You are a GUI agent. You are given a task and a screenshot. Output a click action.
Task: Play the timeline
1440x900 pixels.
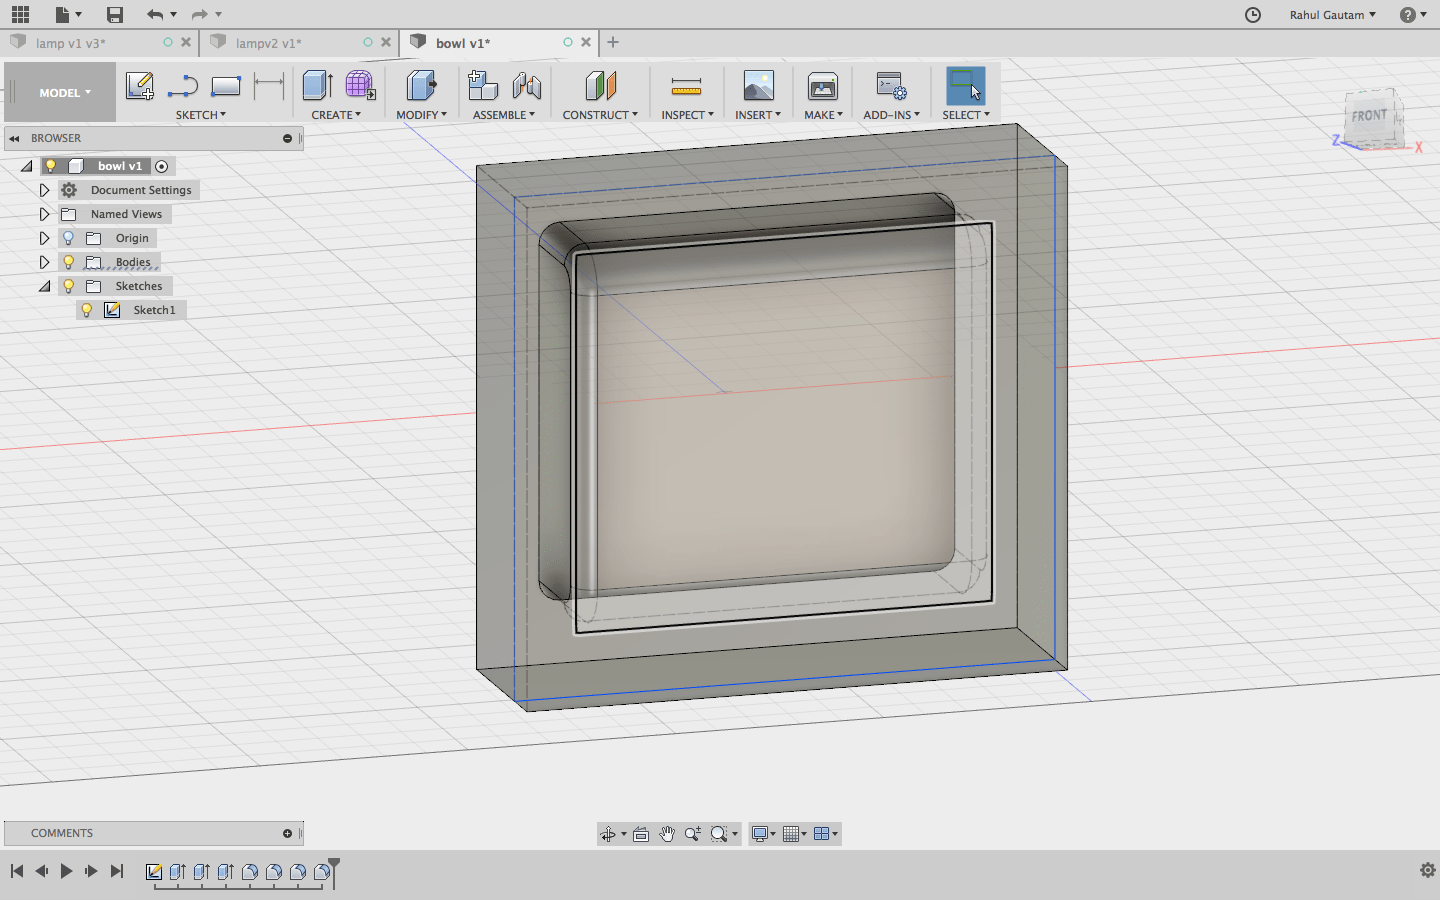(x=66, y=871)
